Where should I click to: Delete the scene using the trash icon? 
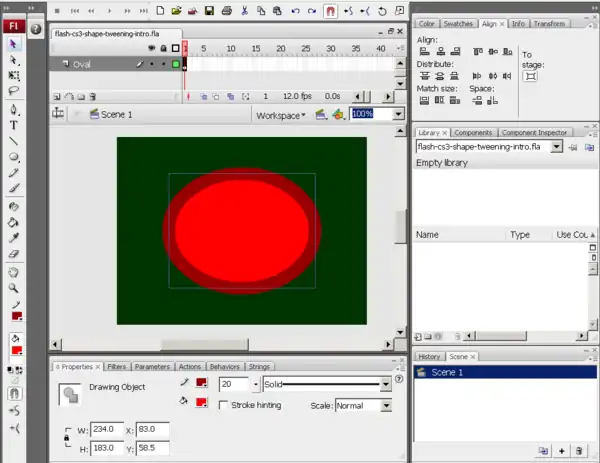[x=579, y=451]
